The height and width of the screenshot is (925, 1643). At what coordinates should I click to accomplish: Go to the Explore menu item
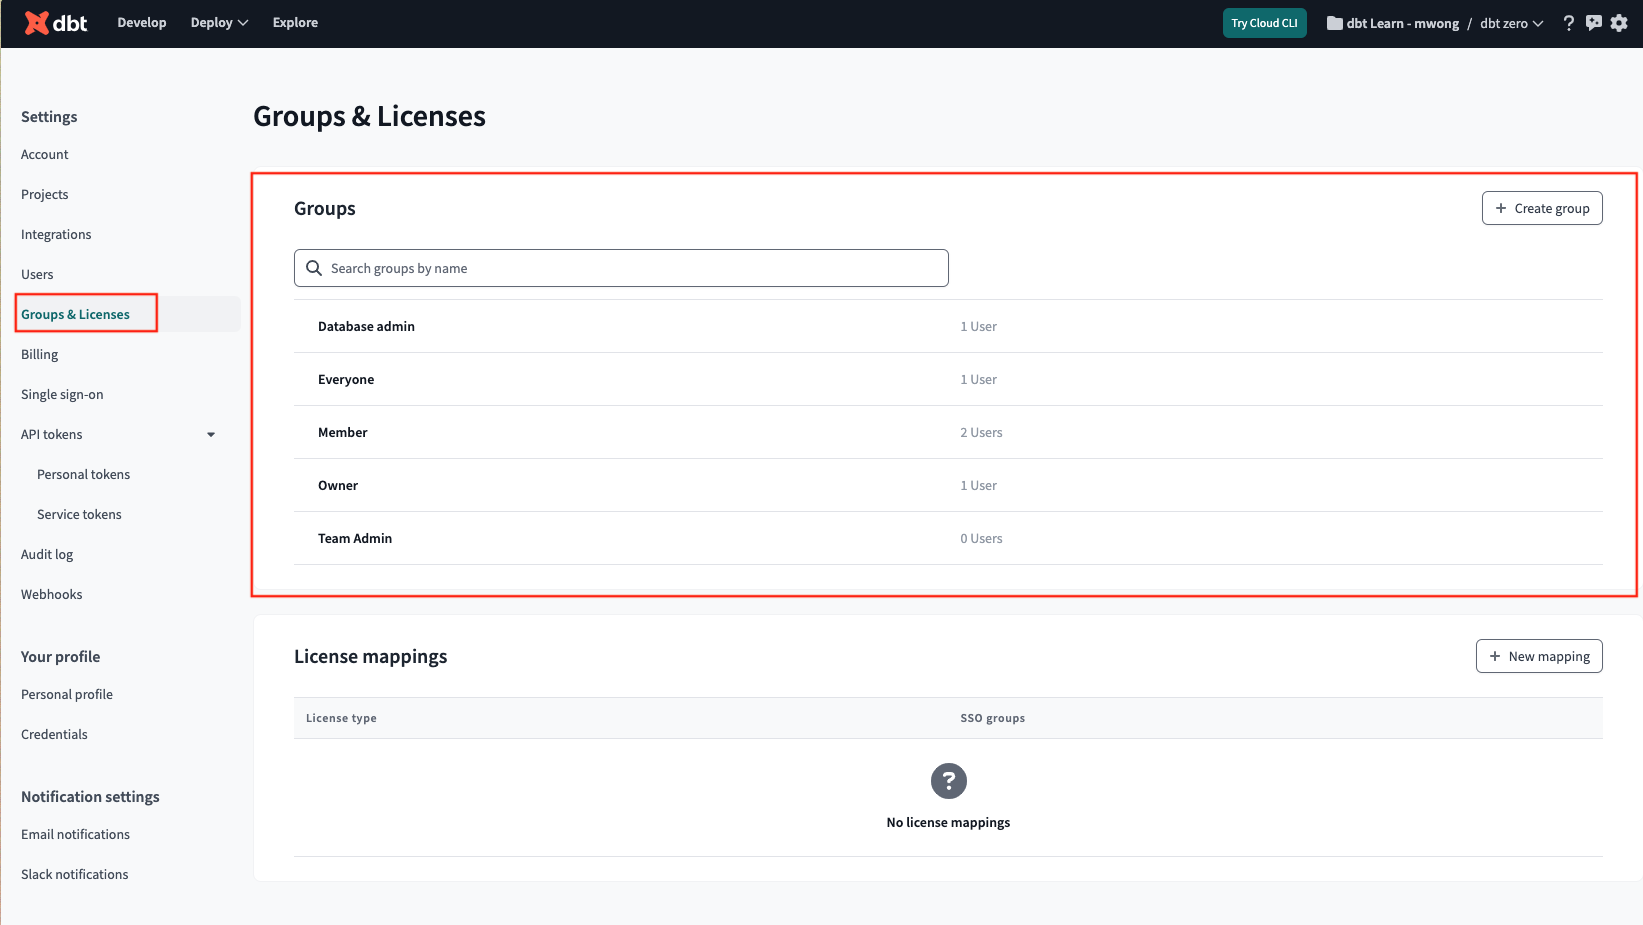click(x=295, y=23)
